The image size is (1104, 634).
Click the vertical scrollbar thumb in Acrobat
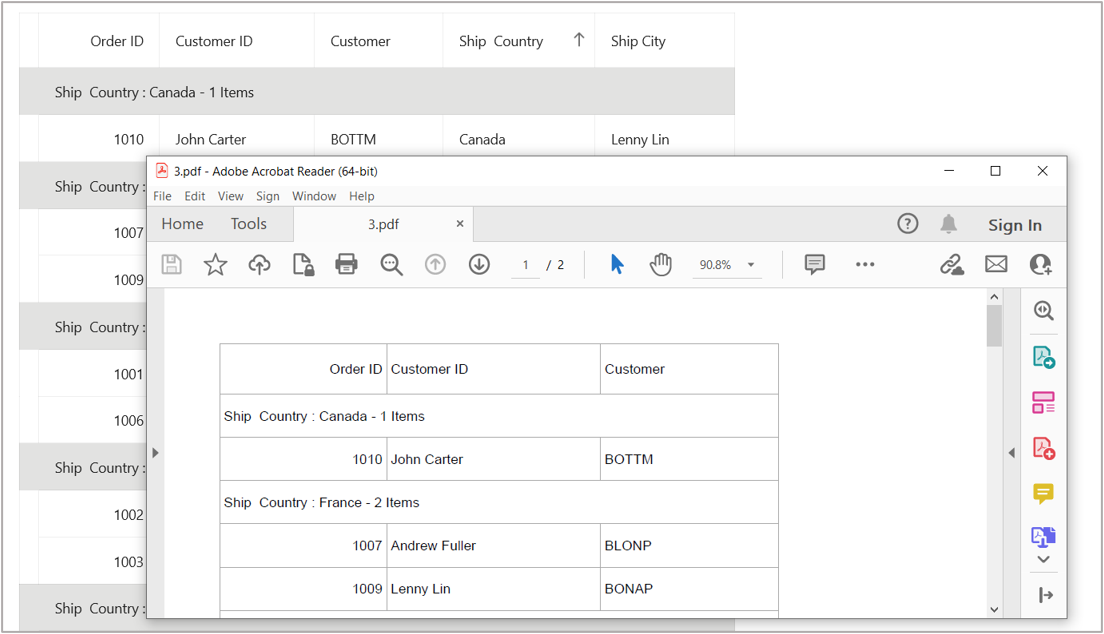pyautogui.click(x=994, y=327)
